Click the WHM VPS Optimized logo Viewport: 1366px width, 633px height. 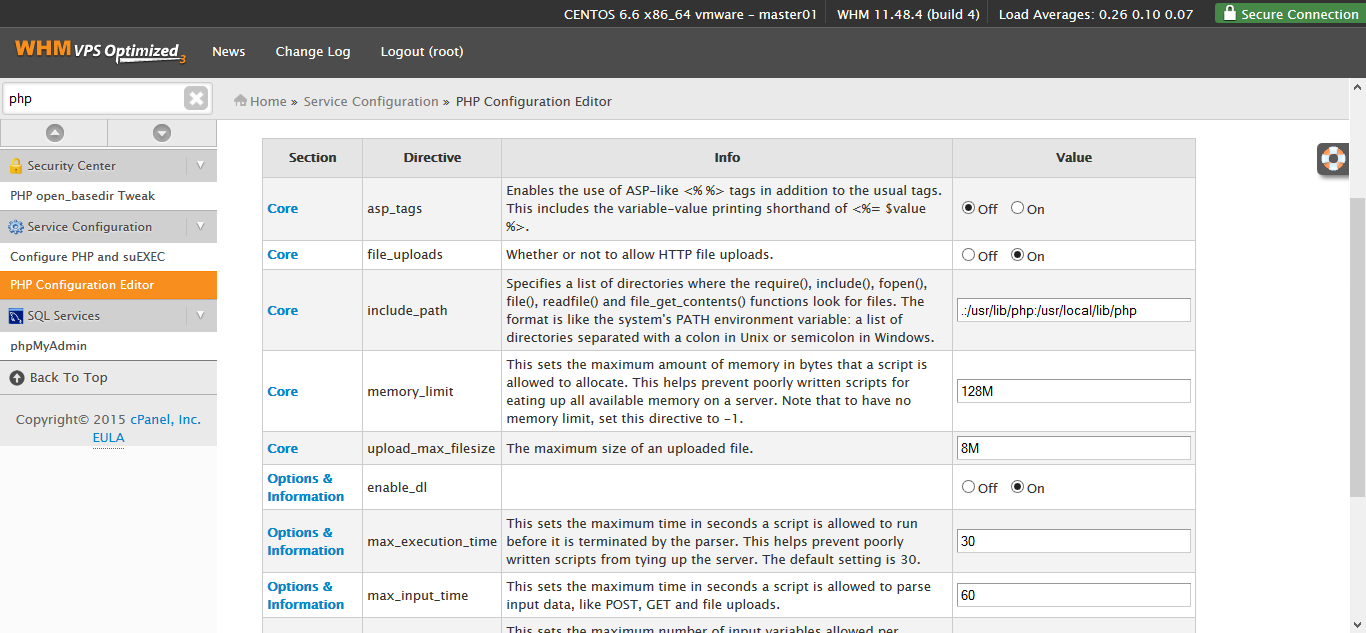click(x=100, y=51)
